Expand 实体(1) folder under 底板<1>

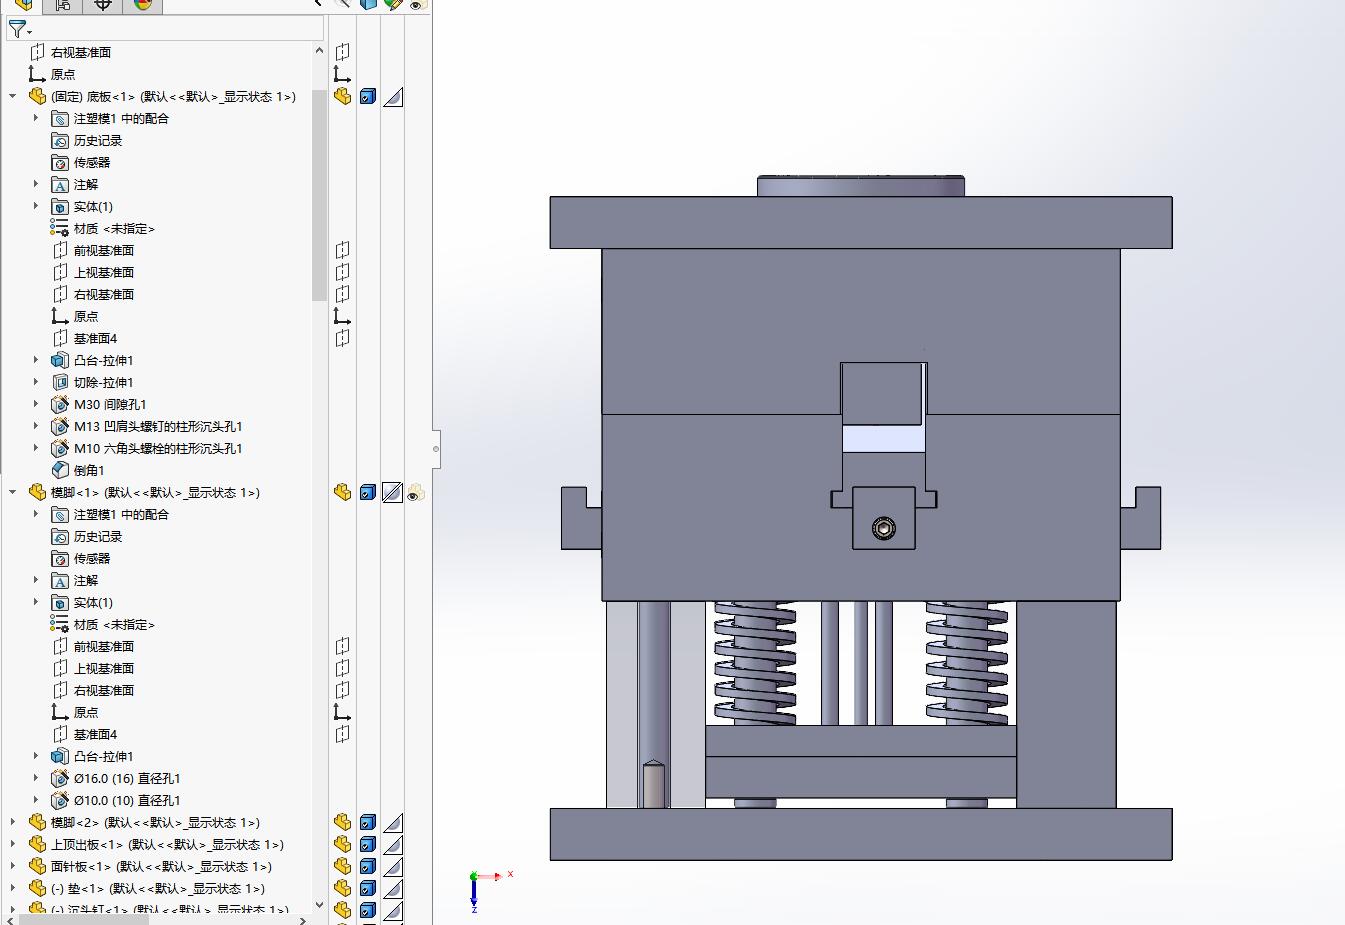pyautogui.click(x=36, y=207)
